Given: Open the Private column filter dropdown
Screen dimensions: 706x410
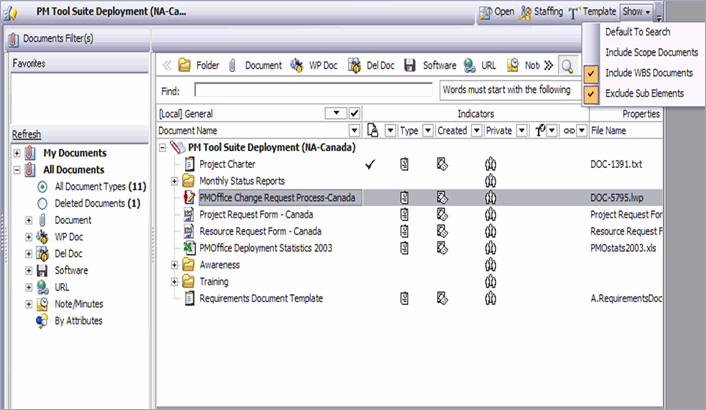Looking at the screenshot, I should [522, 131].
